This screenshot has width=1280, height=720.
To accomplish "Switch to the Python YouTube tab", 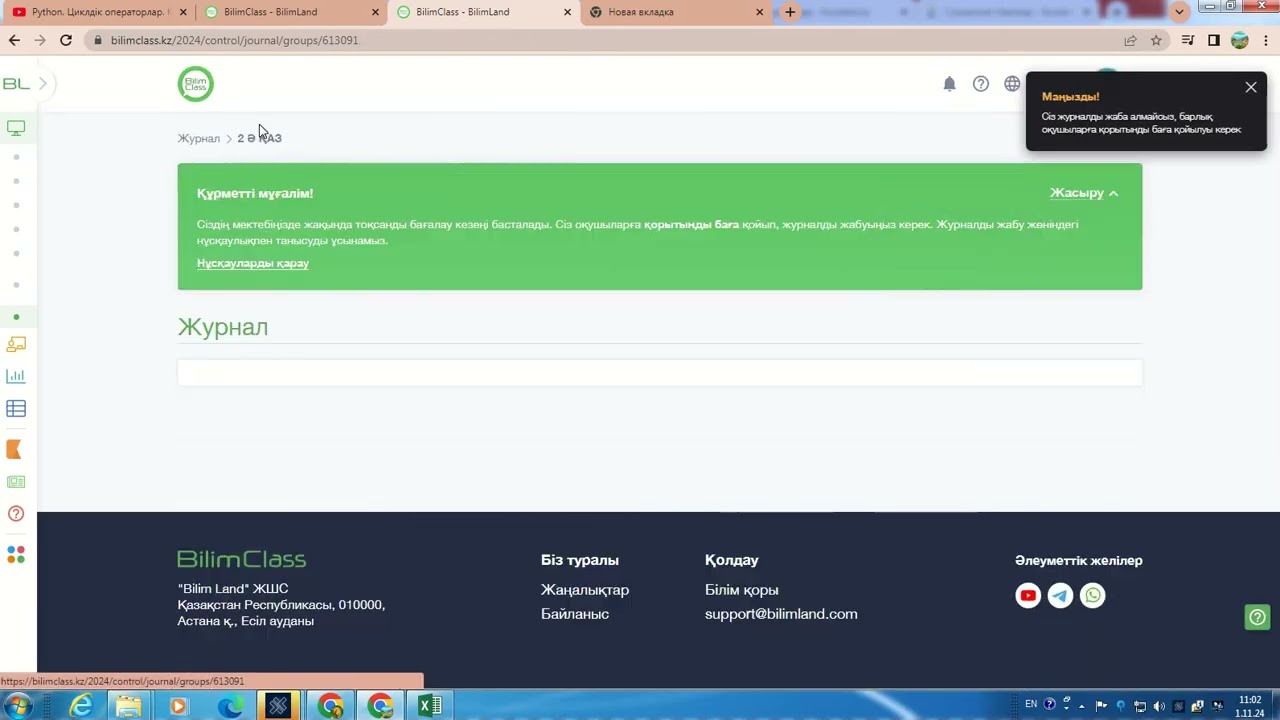I will [x=96, y=12].
